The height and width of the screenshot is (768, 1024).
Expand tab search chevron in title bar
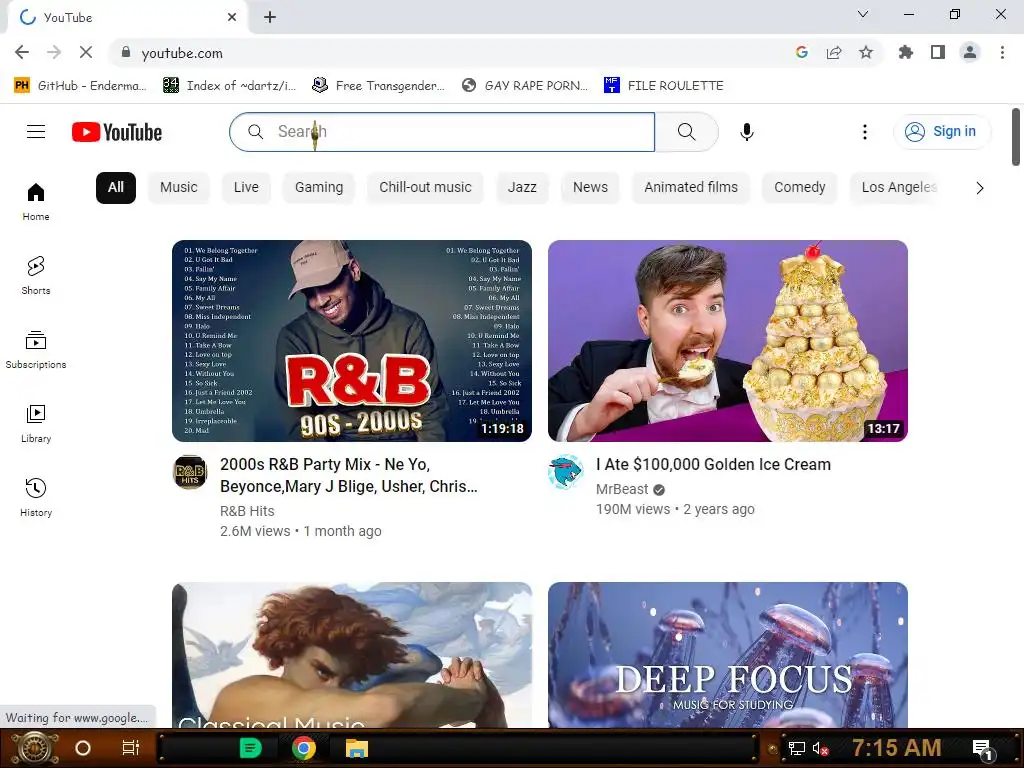[x=863, y=14]
